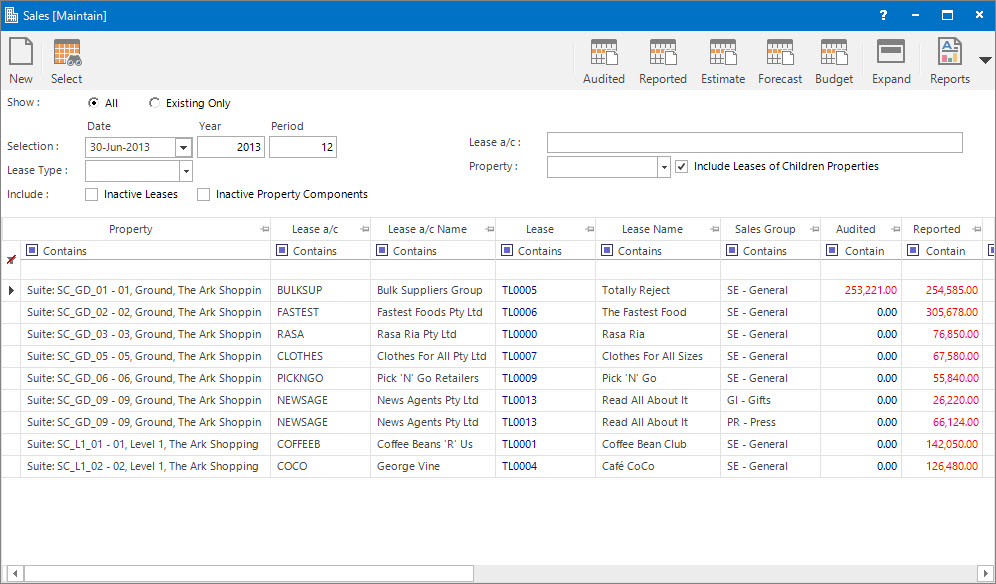Select the Existing Only radio button
The height and width of the screenshot is (584, 996).
(155, 103)
